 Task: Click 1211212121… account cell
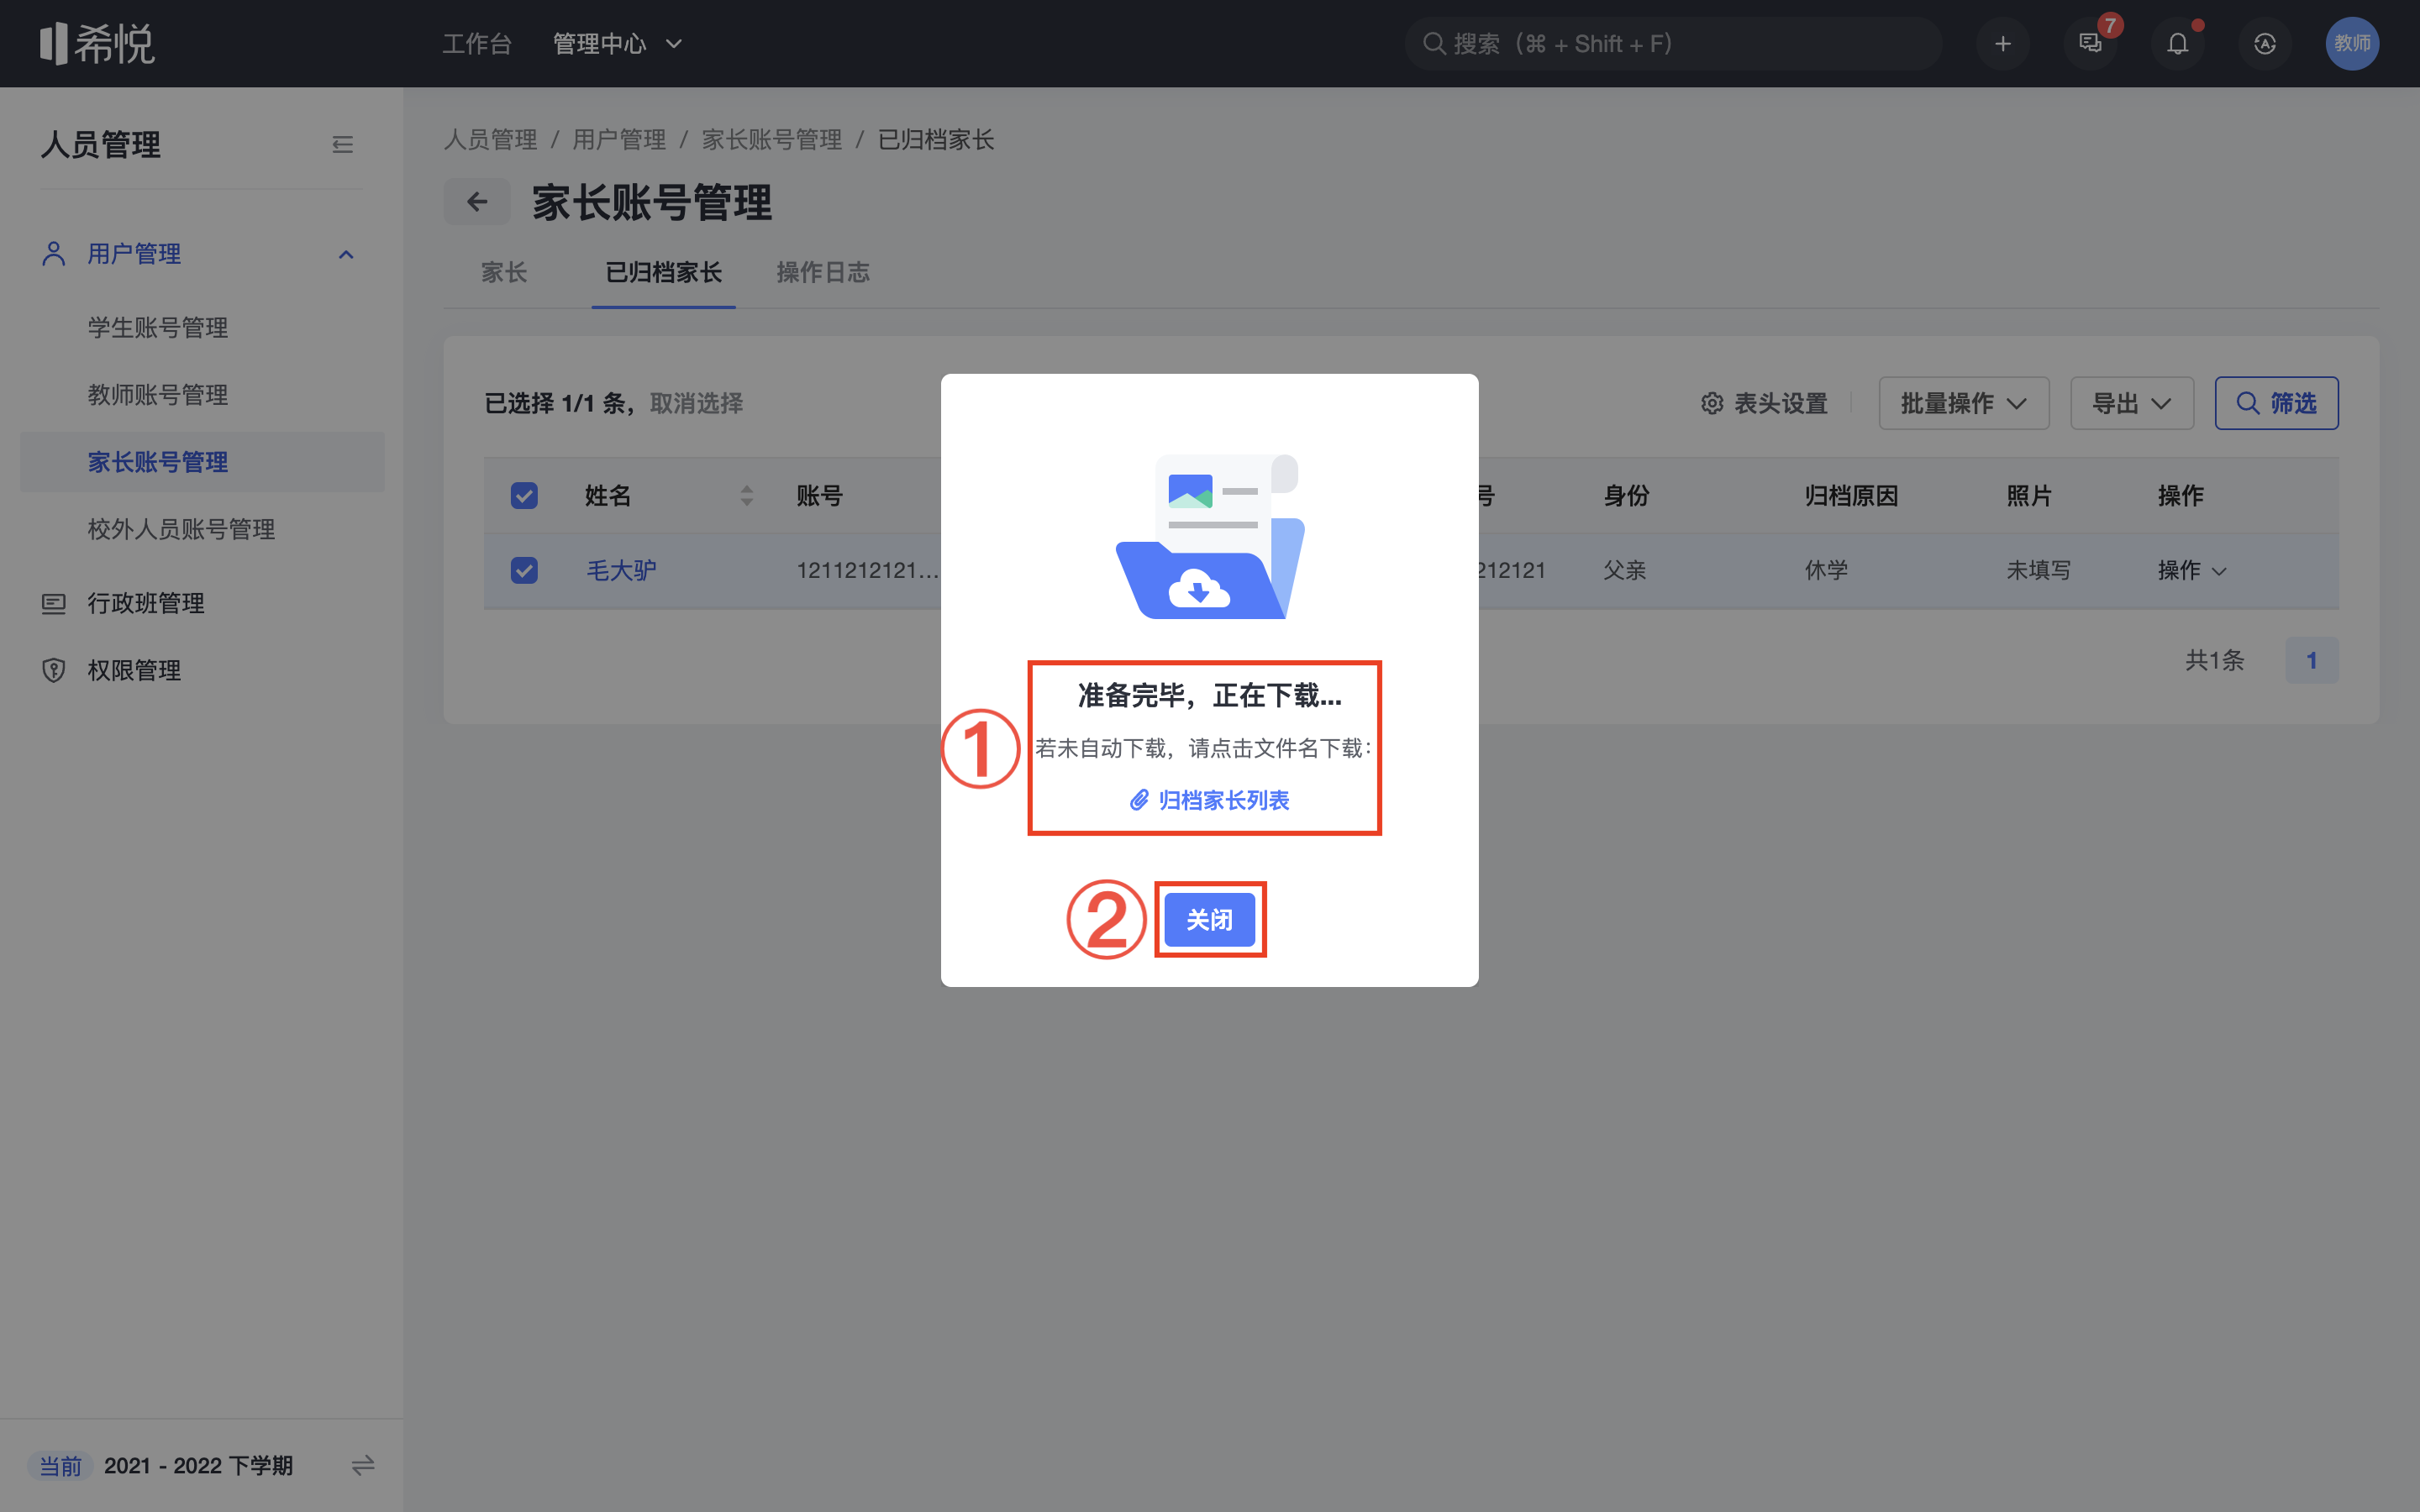click(867, 570)
